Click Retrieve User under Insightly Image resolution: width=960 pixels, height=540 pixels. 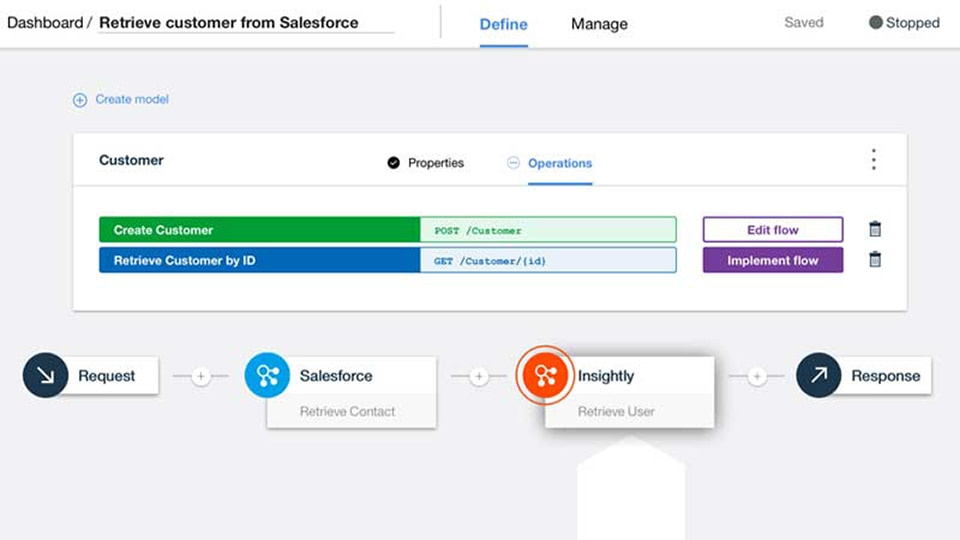[616, 411]
